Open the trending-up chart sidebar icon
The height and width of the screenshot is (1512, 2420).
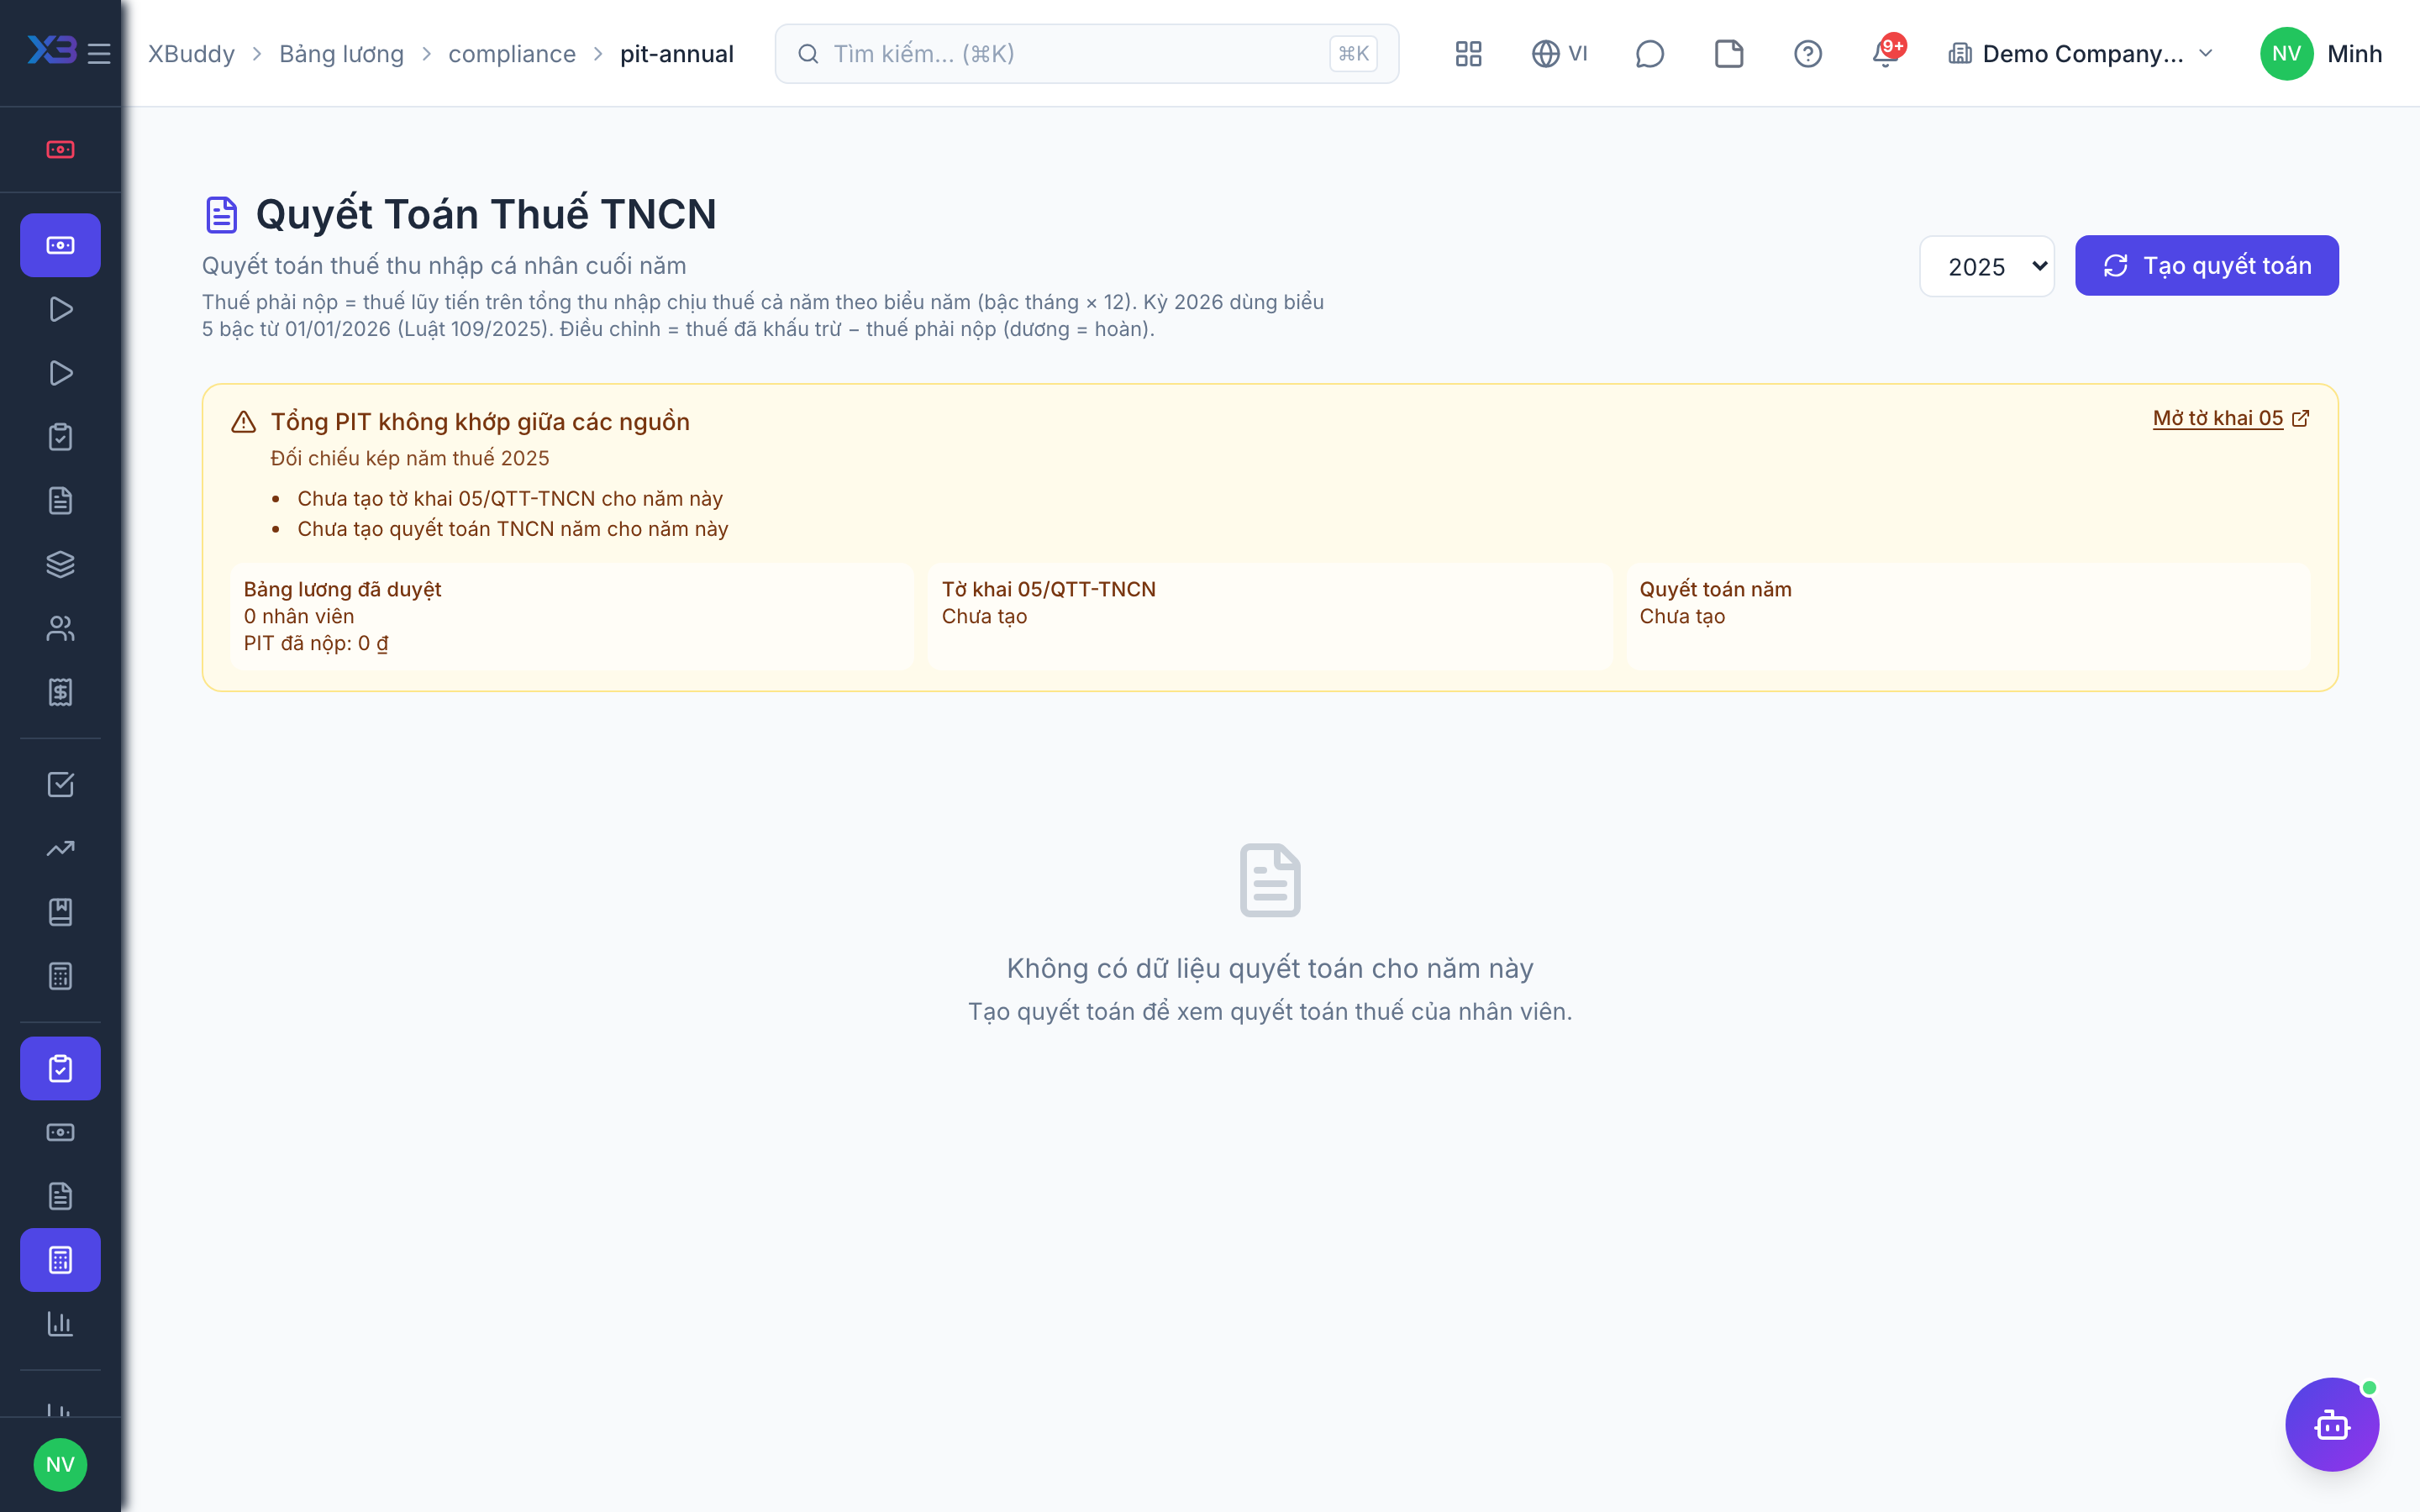click(x=60, y=848)
